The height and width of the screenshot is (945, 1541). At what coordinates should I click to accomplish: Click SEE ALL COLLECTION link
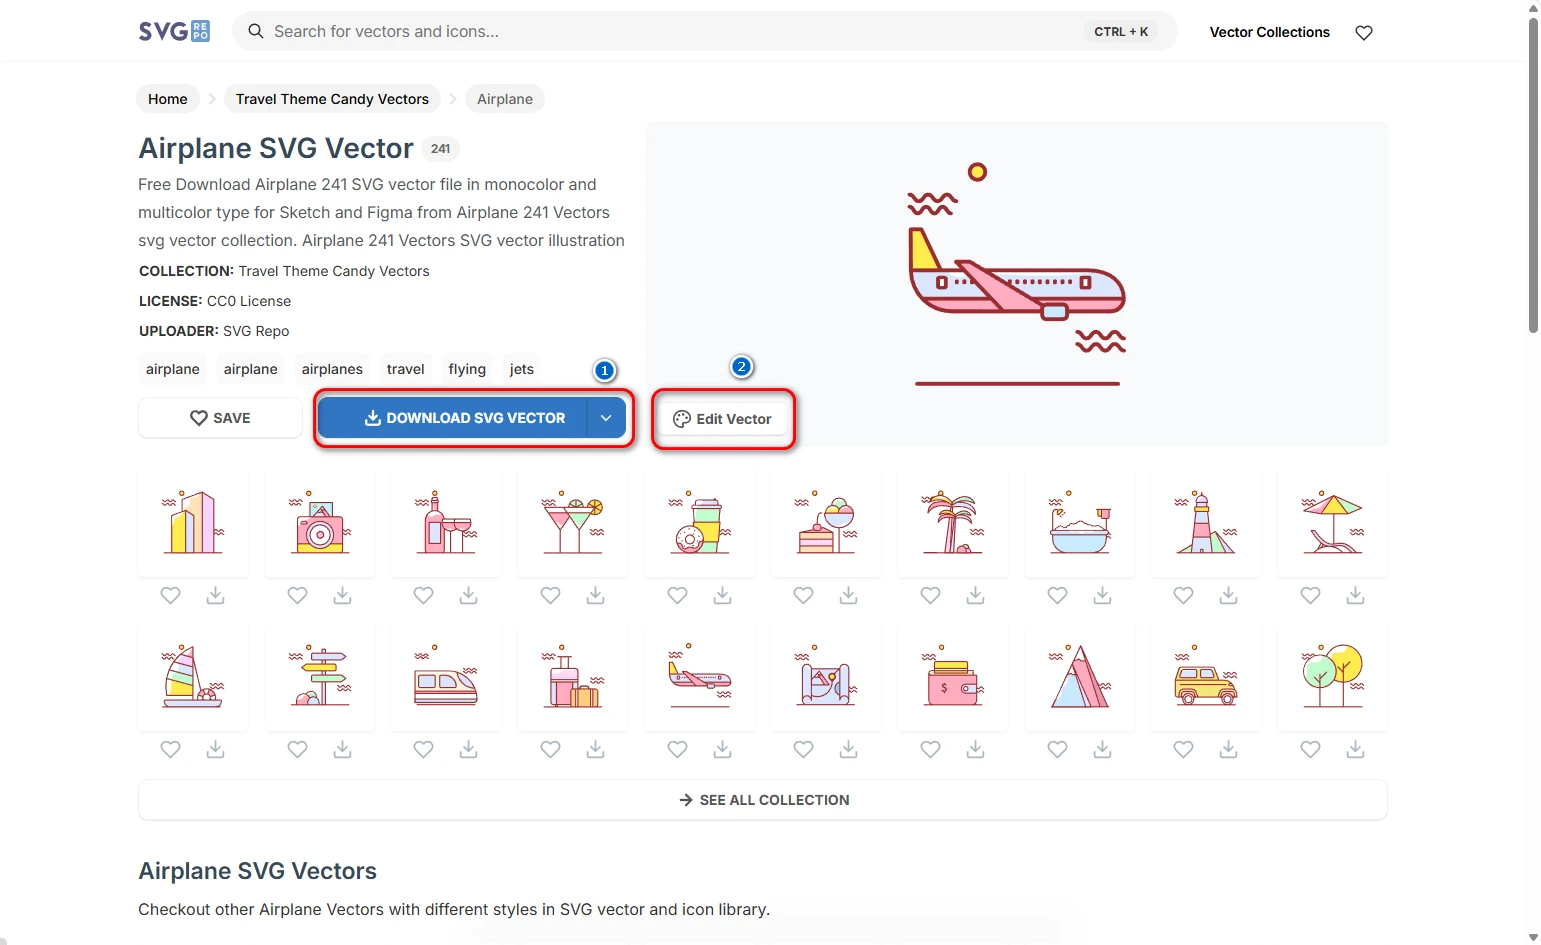[x=763, y=800]
